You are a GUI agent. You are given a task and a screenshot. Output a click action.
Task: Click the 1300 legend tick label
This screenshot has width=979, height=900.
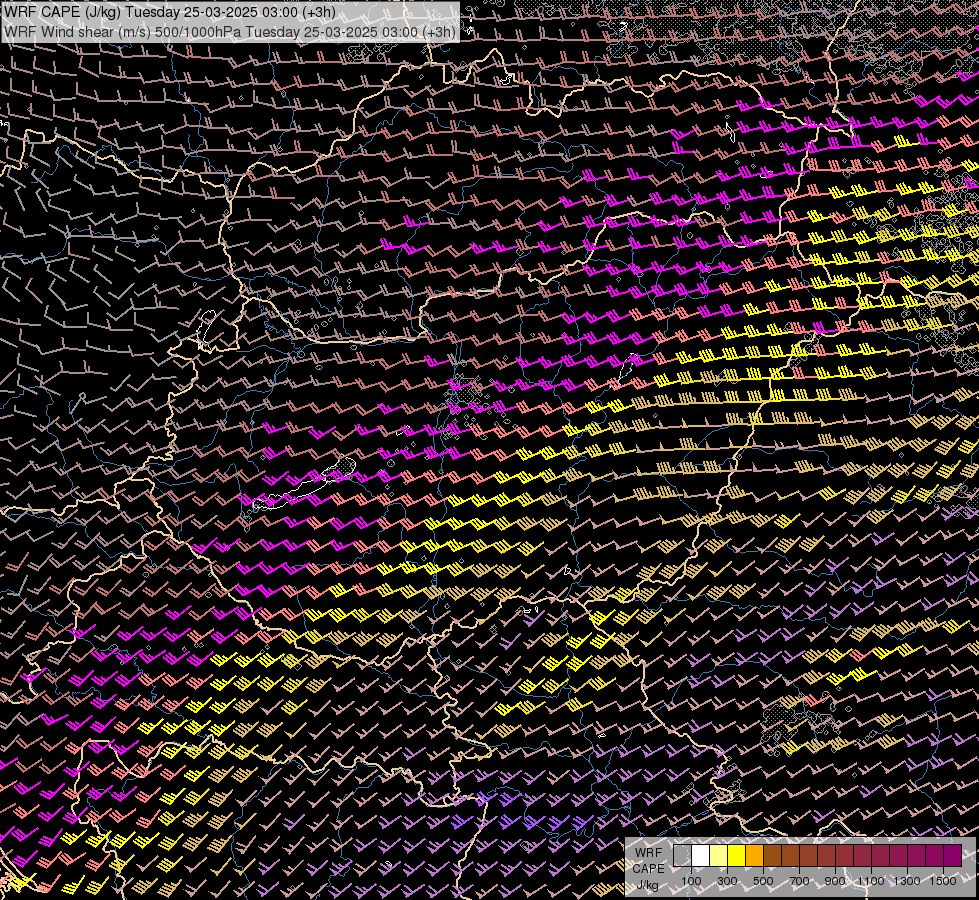point(907,881)
